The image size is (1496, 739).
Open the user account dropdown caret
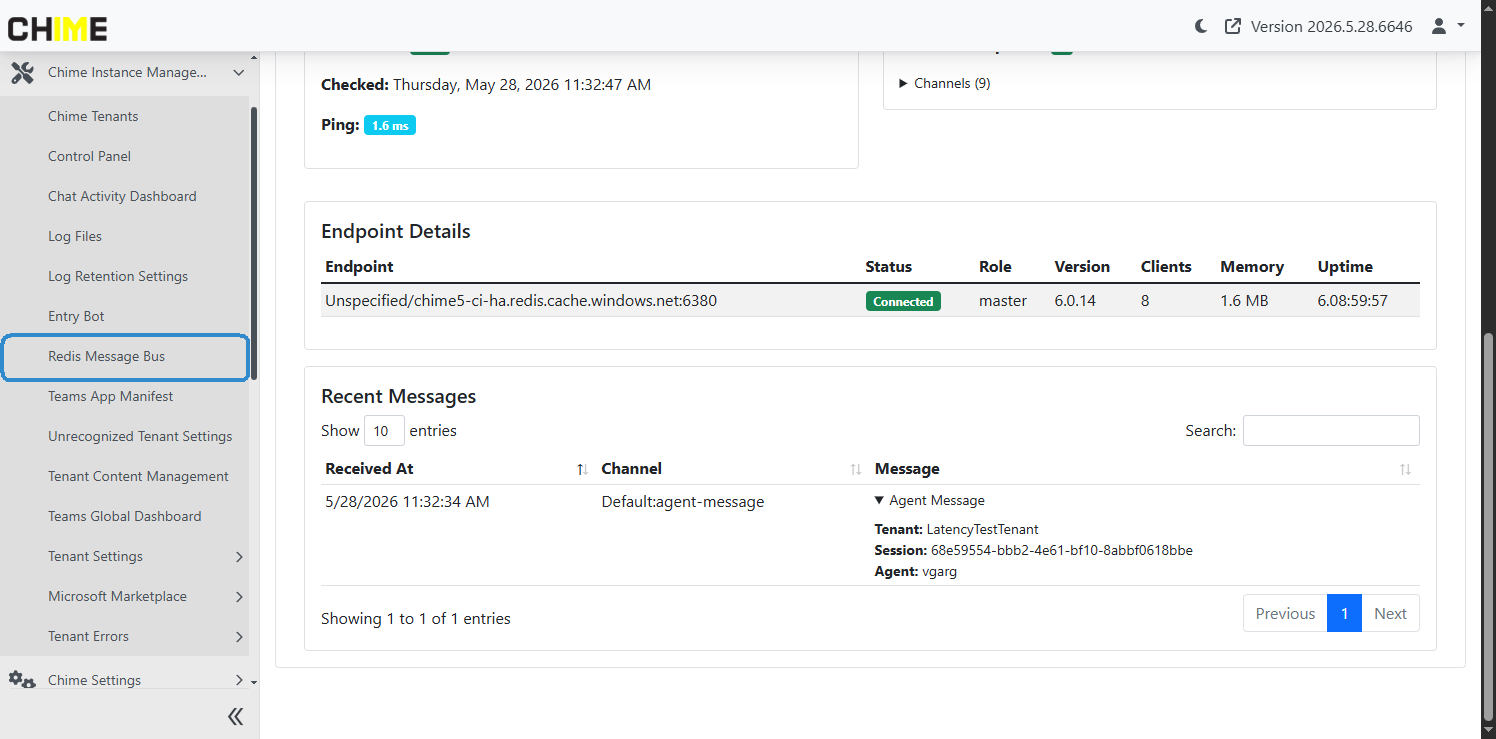[x=1461, y=26]
